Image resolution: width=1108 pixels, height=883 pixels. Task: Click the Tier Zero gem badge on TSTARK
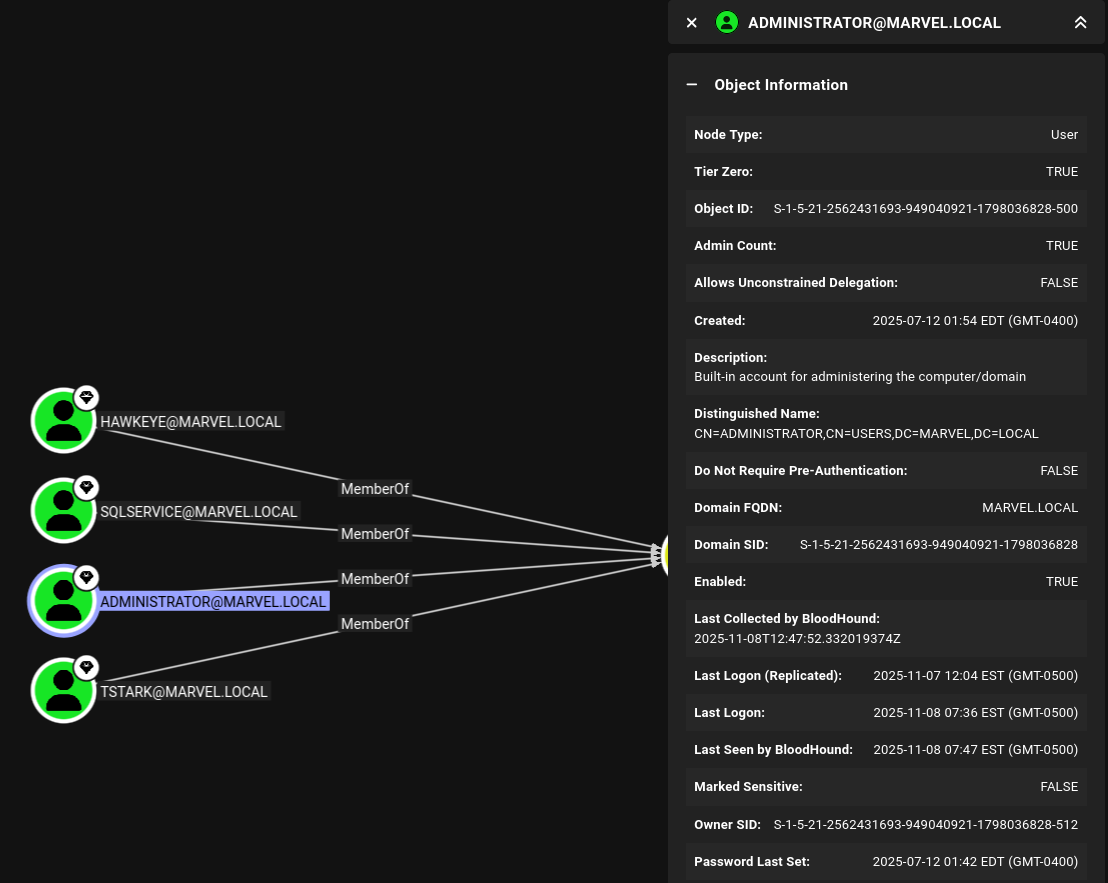[87, 668]
